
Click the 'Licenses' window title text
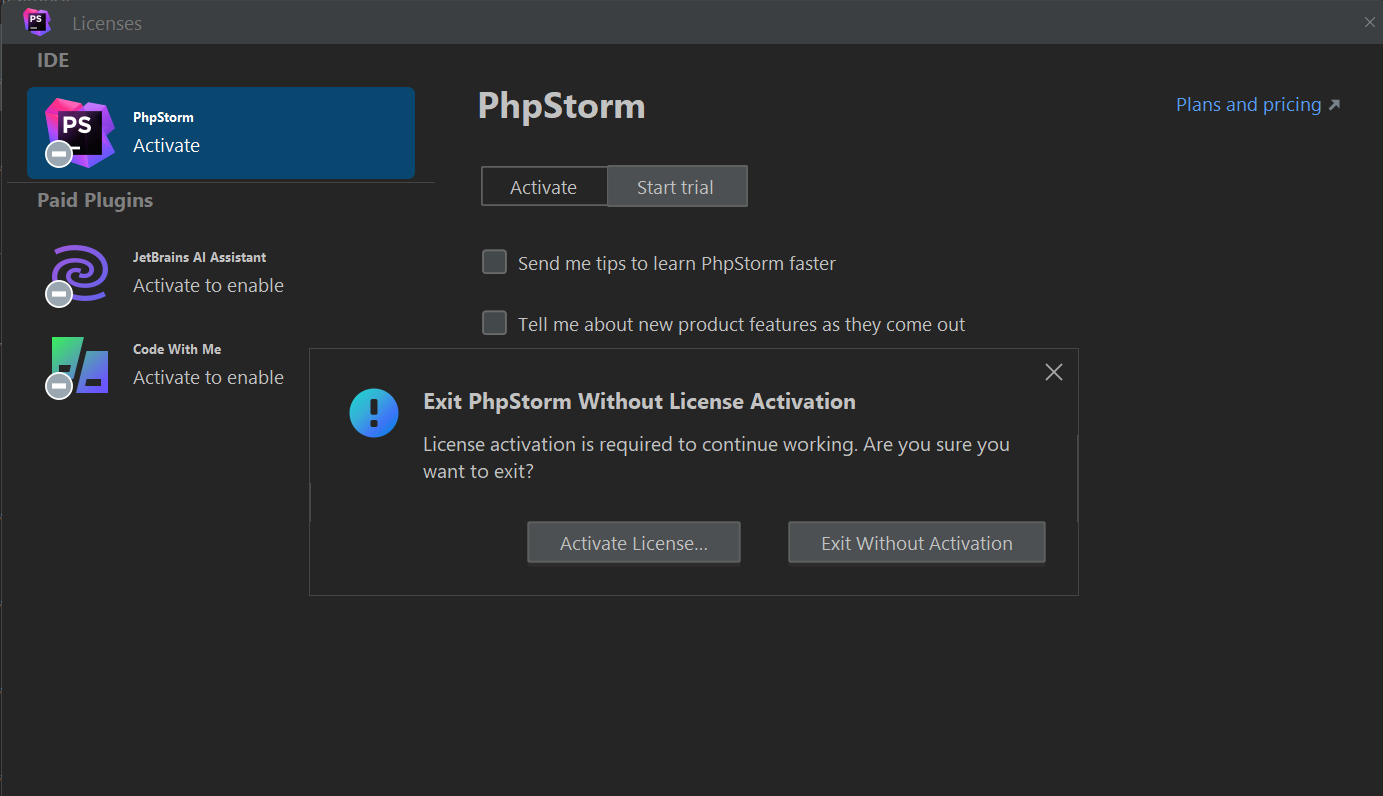[107, 23]
